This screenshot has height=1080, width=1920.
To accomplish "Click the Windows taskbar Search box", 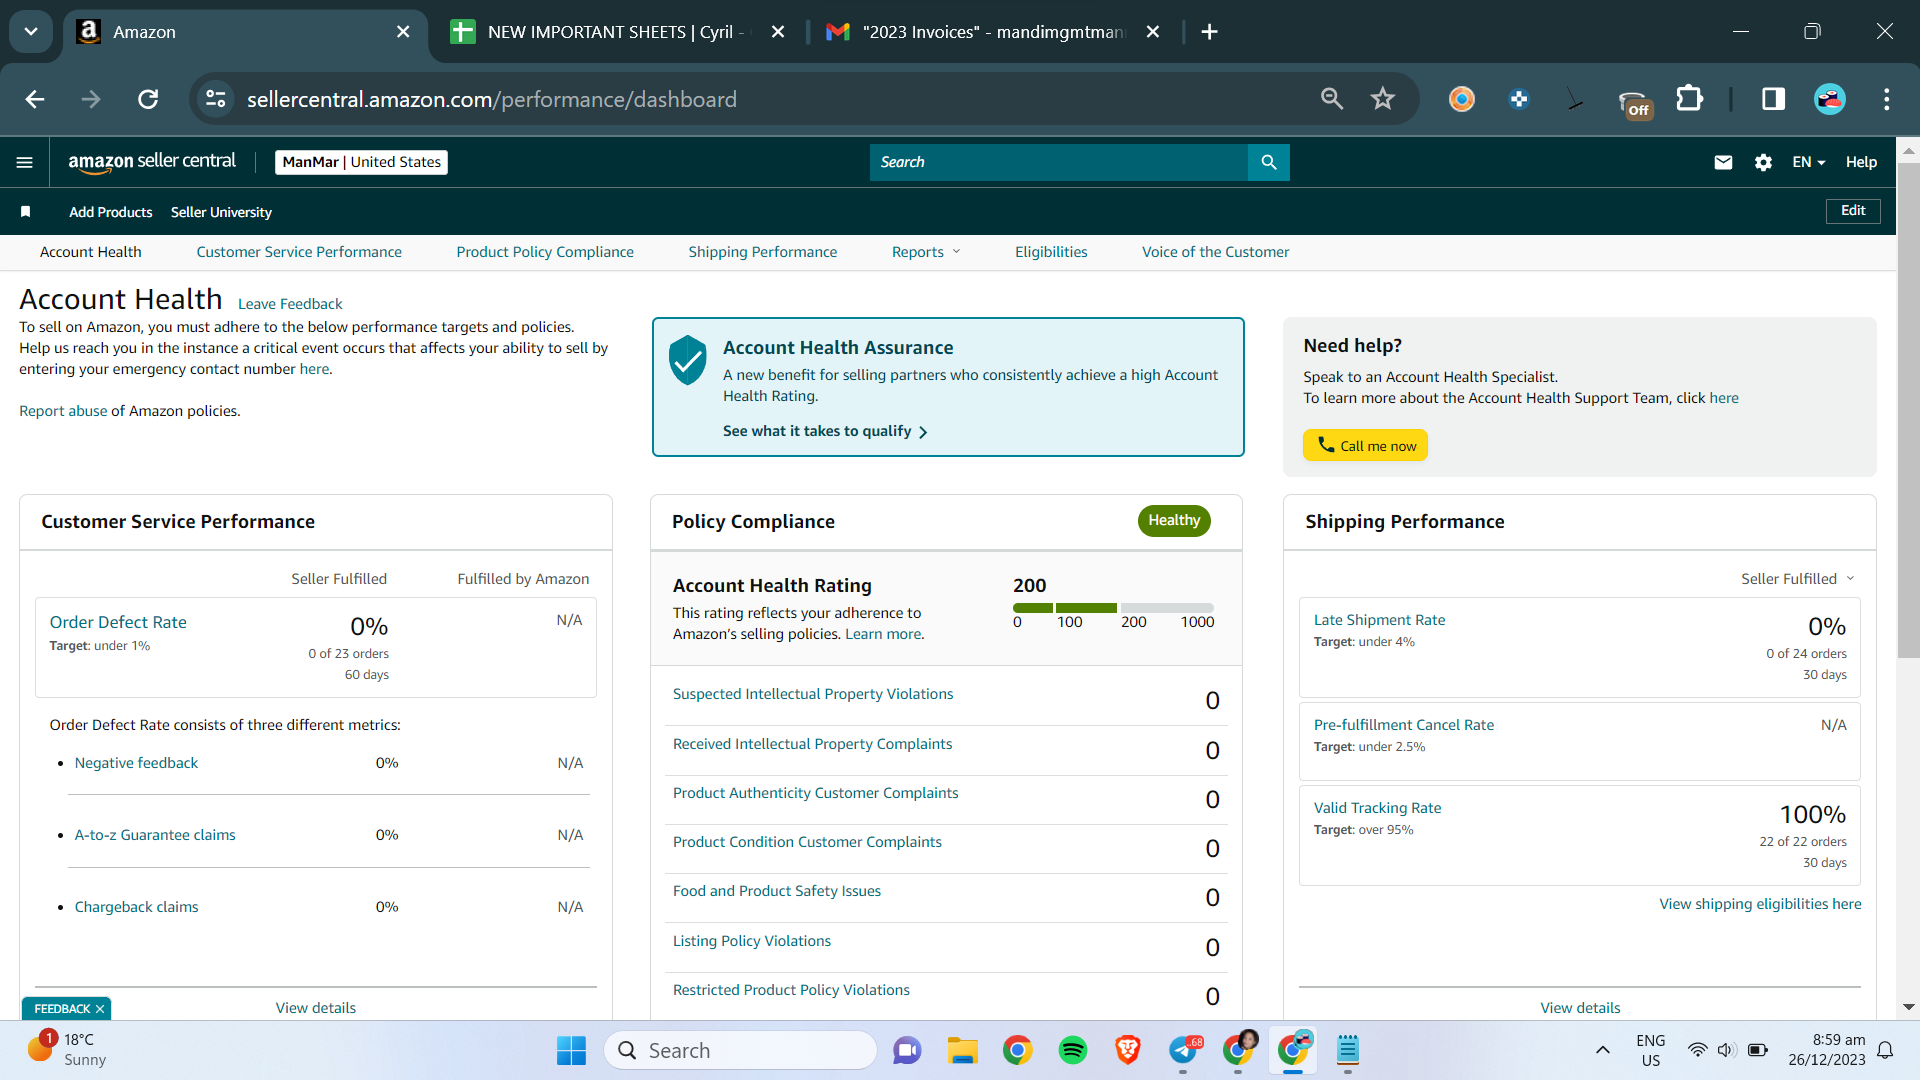I will pos(741,1050).
